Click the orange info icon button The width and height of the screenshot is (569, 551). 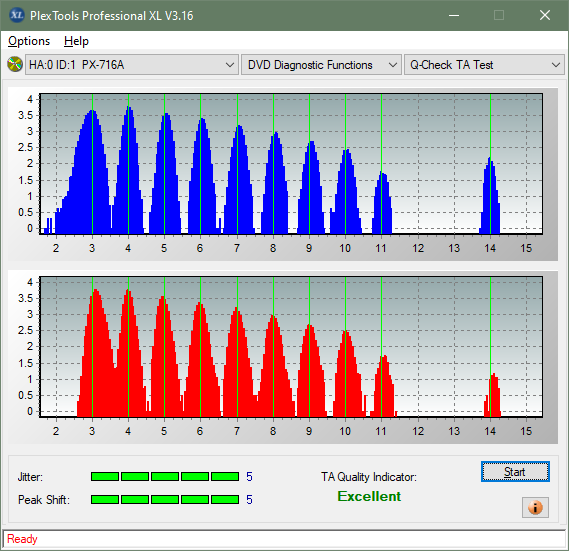(x=535, y=507)
